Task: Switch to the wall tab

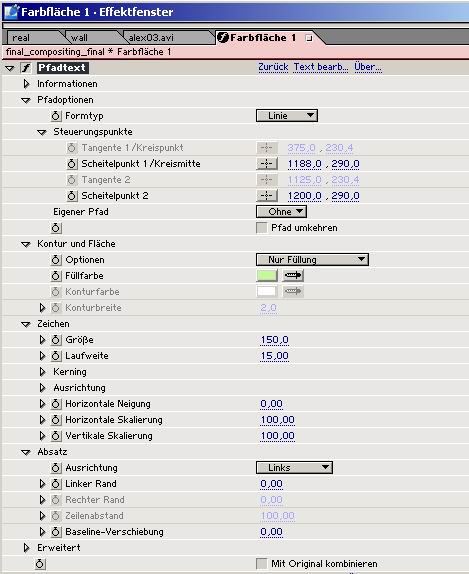Action: point(79,38)
